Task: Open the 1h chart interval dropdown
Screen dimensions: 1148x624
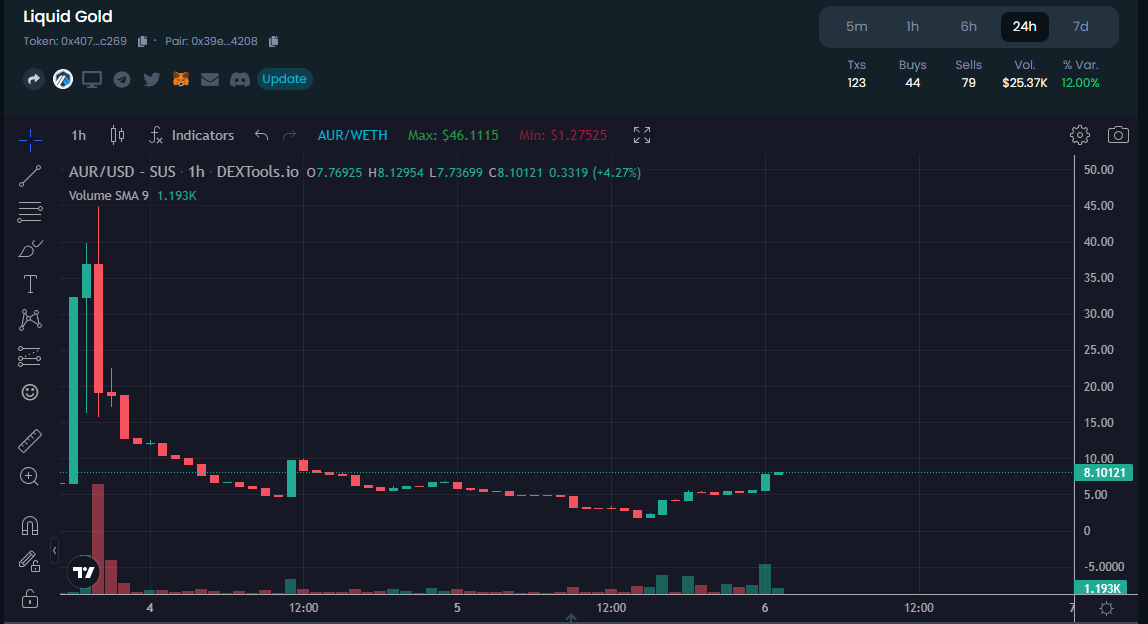Action: click(x=78, y=135)
